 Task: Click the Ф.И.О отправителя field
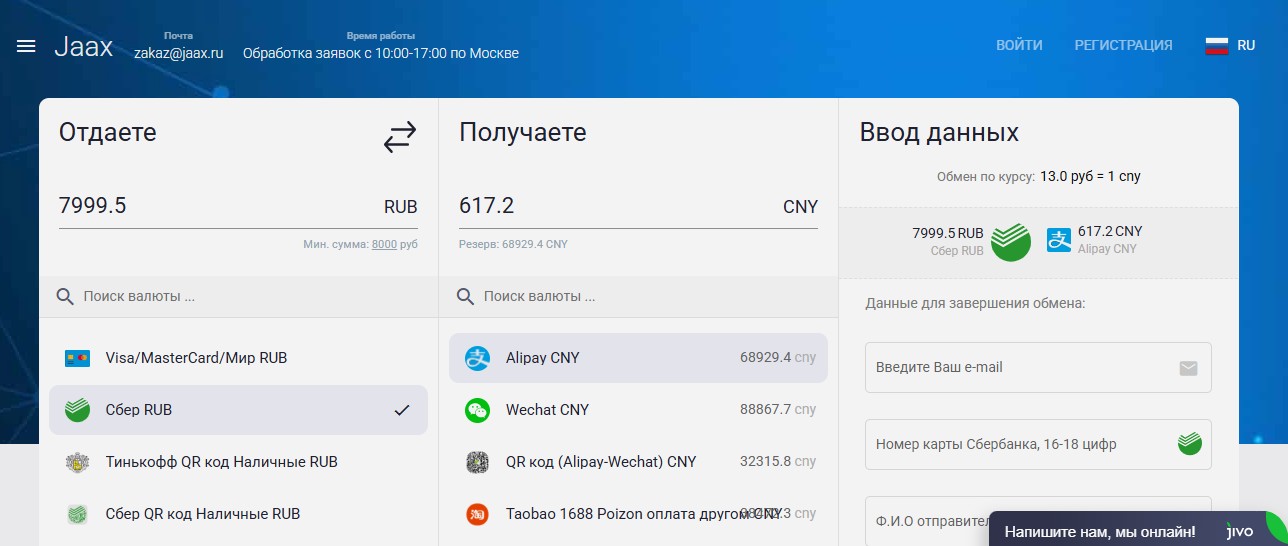pyautogui.click(x=926, y=521)
